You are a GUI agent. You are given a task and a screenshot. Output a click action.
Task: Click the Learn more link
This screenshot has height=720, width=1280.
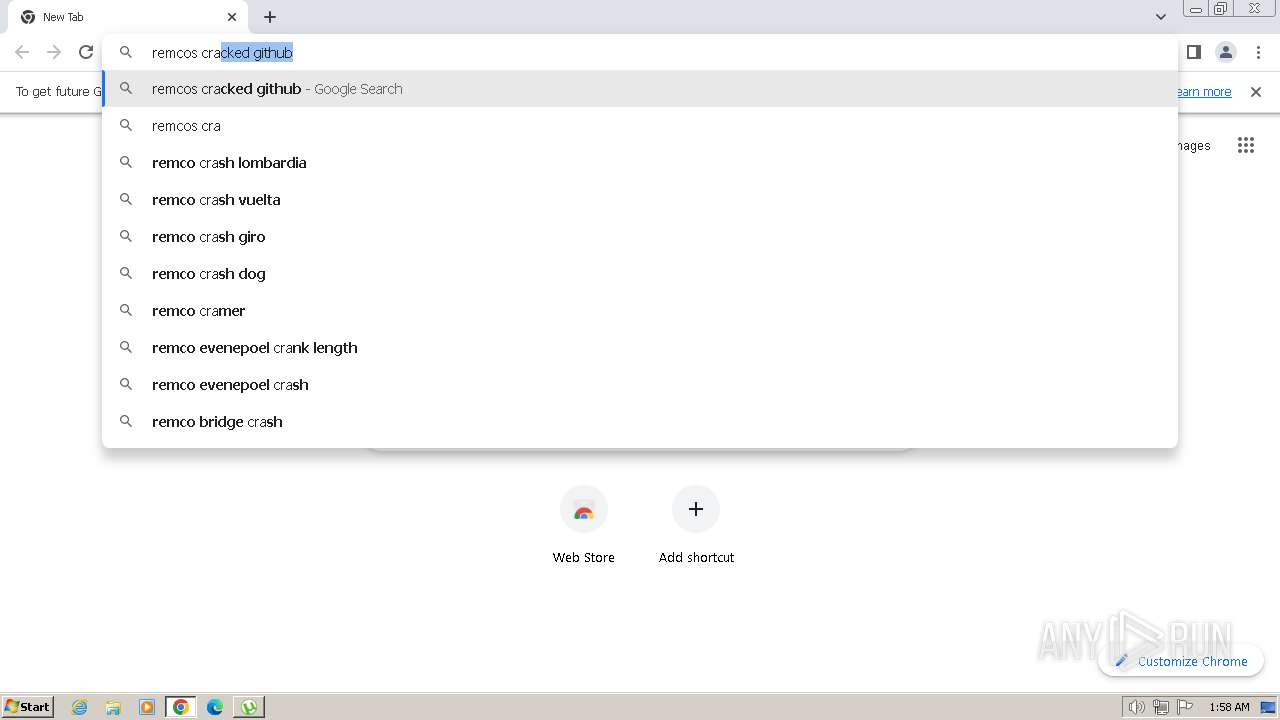click(x=1204, y=92)
